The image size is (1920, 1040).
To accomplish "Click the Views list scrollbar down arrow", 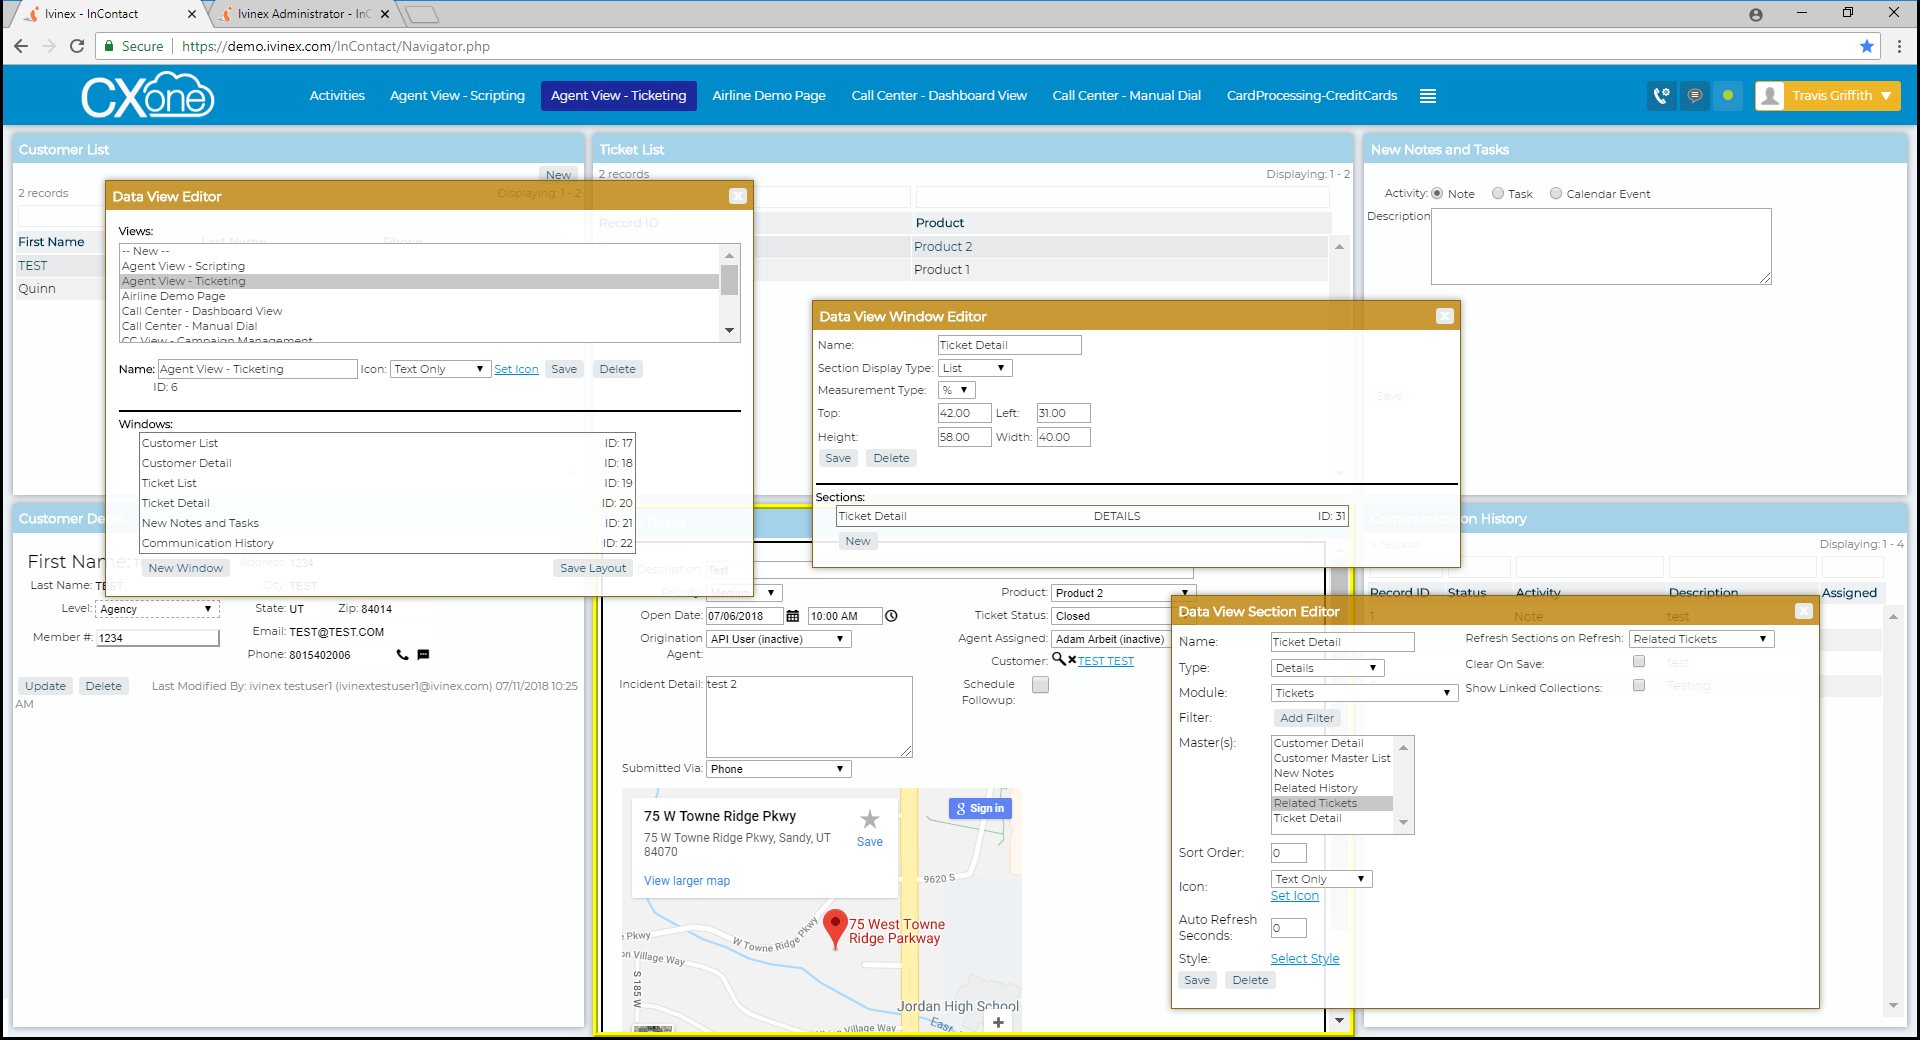I will point(729,330).
